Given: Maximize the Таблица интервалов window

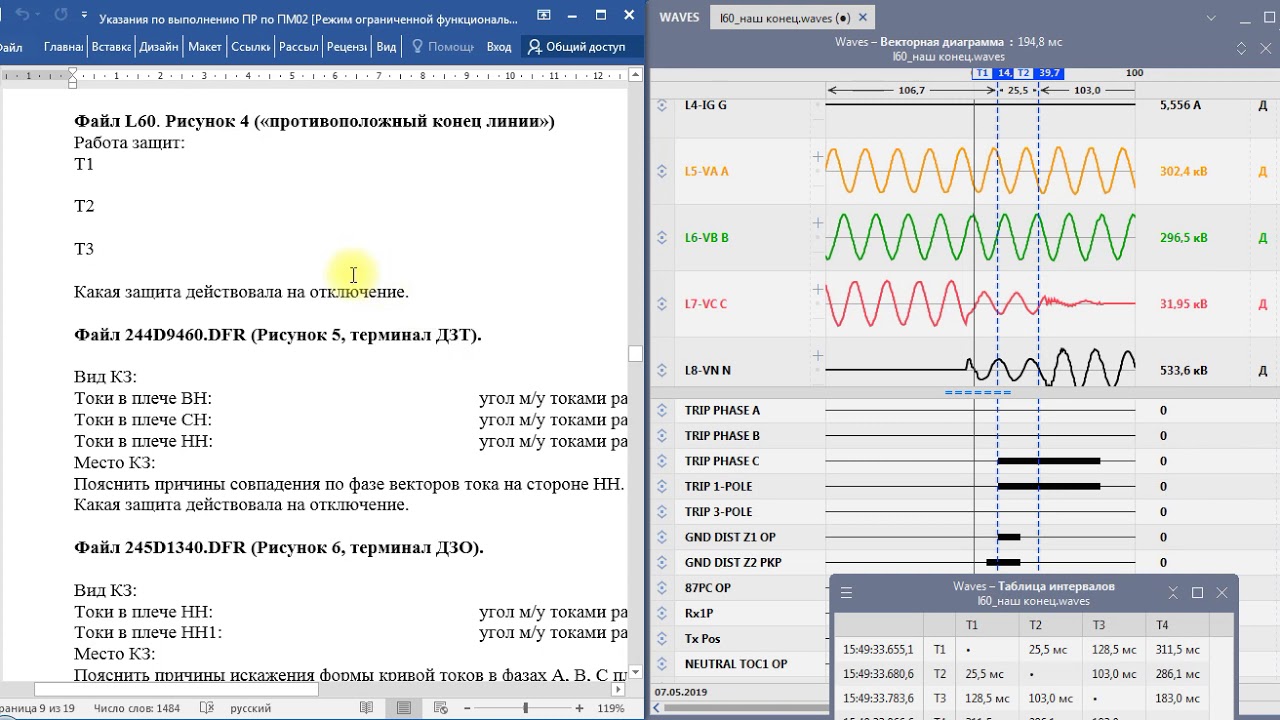Looking at the screenshot, I should 1197,593.
